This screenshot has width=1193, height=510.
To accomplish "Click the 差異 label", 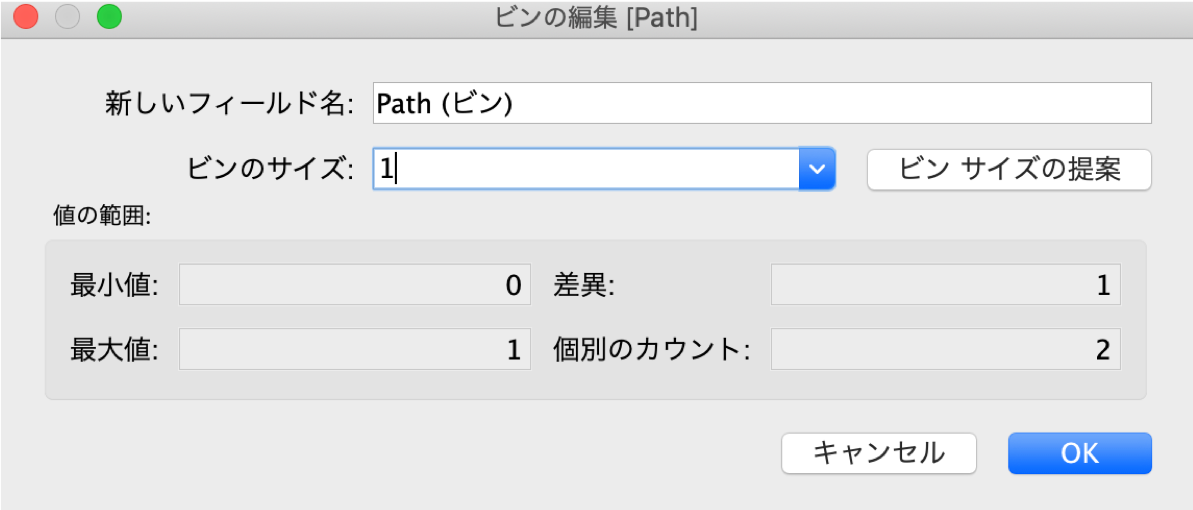I will coord(584,286).
